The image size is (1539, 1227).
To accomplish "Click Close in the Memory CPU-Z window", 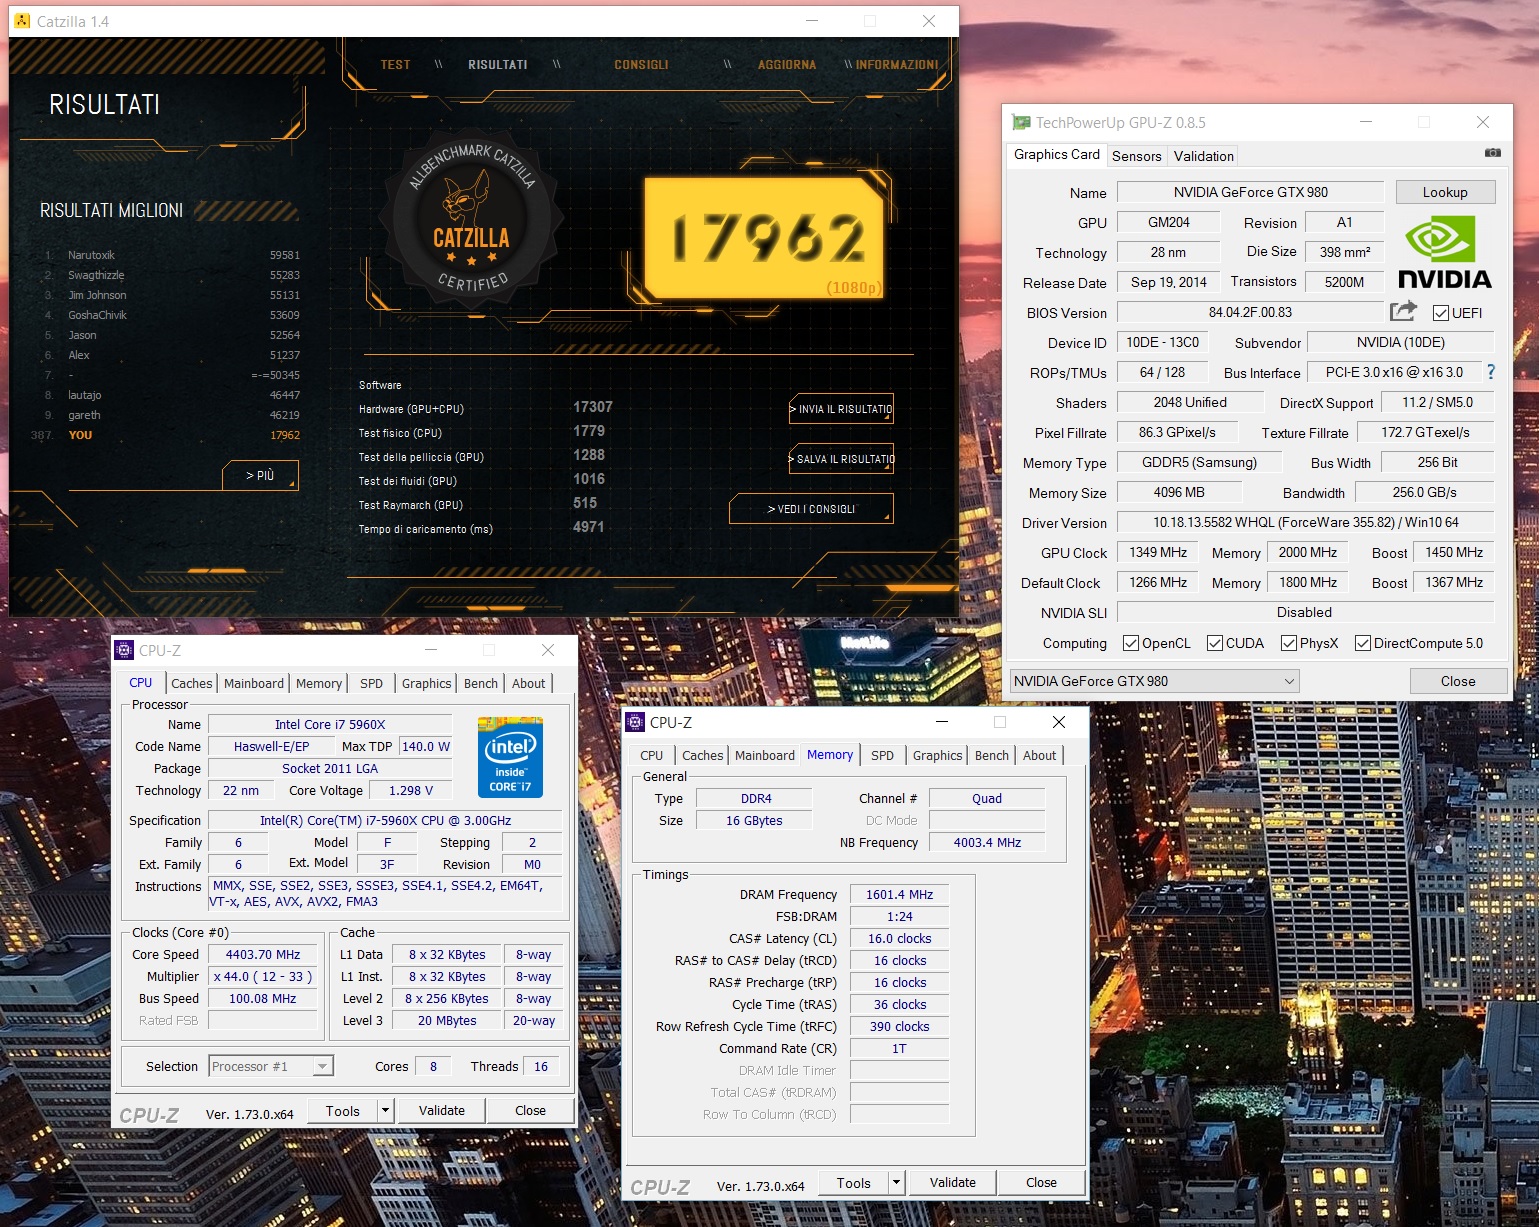I will coord(1041,1183).
